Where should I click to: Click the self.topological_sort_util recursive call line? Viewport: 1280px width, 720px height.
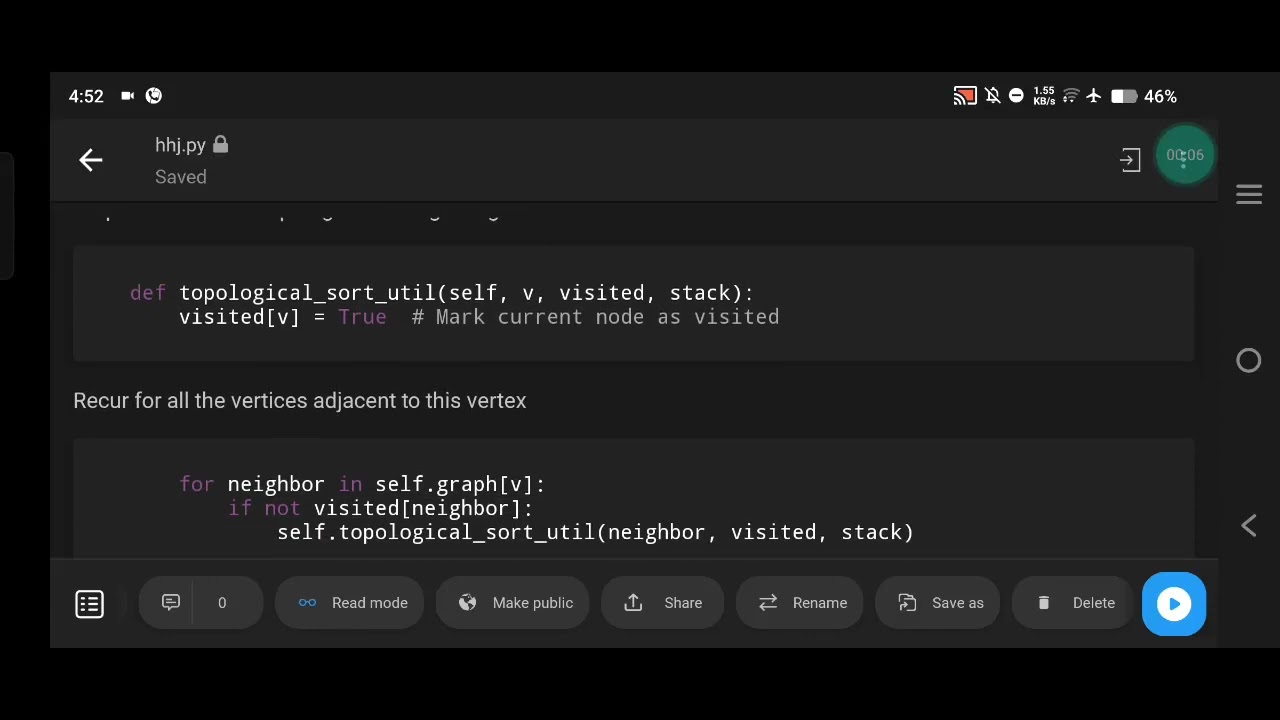(x=596, y=532)
